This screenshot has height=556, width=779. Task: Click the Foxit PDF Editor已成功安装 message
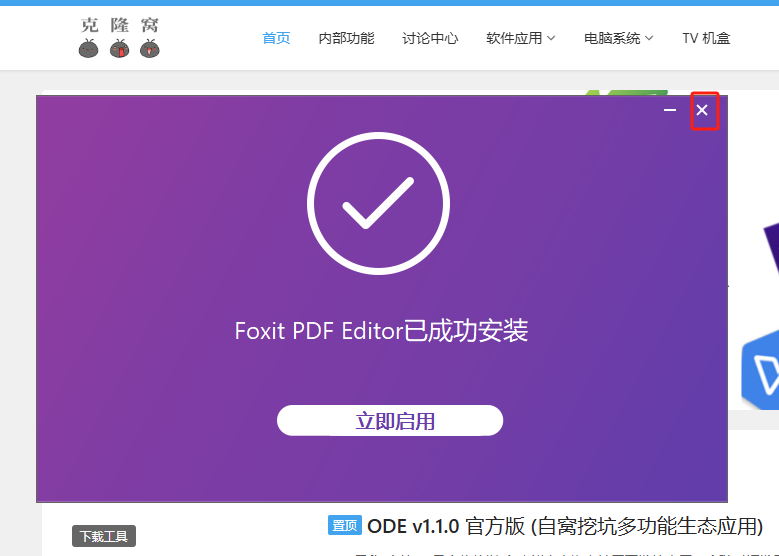click(x=381, y=331)
